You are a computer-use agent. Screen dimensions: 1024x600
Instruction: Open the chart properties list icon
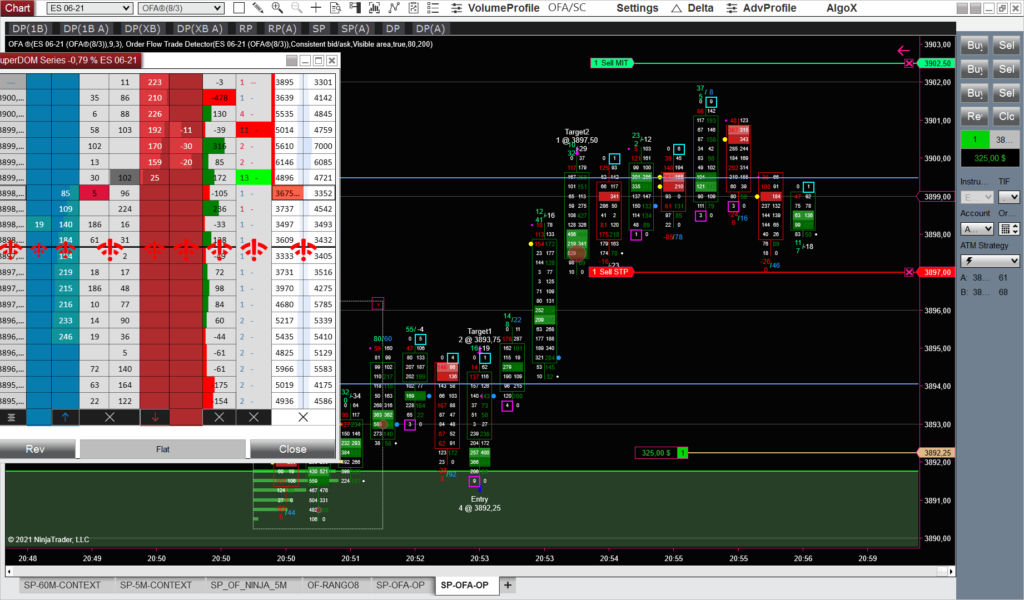coord(432,8)
